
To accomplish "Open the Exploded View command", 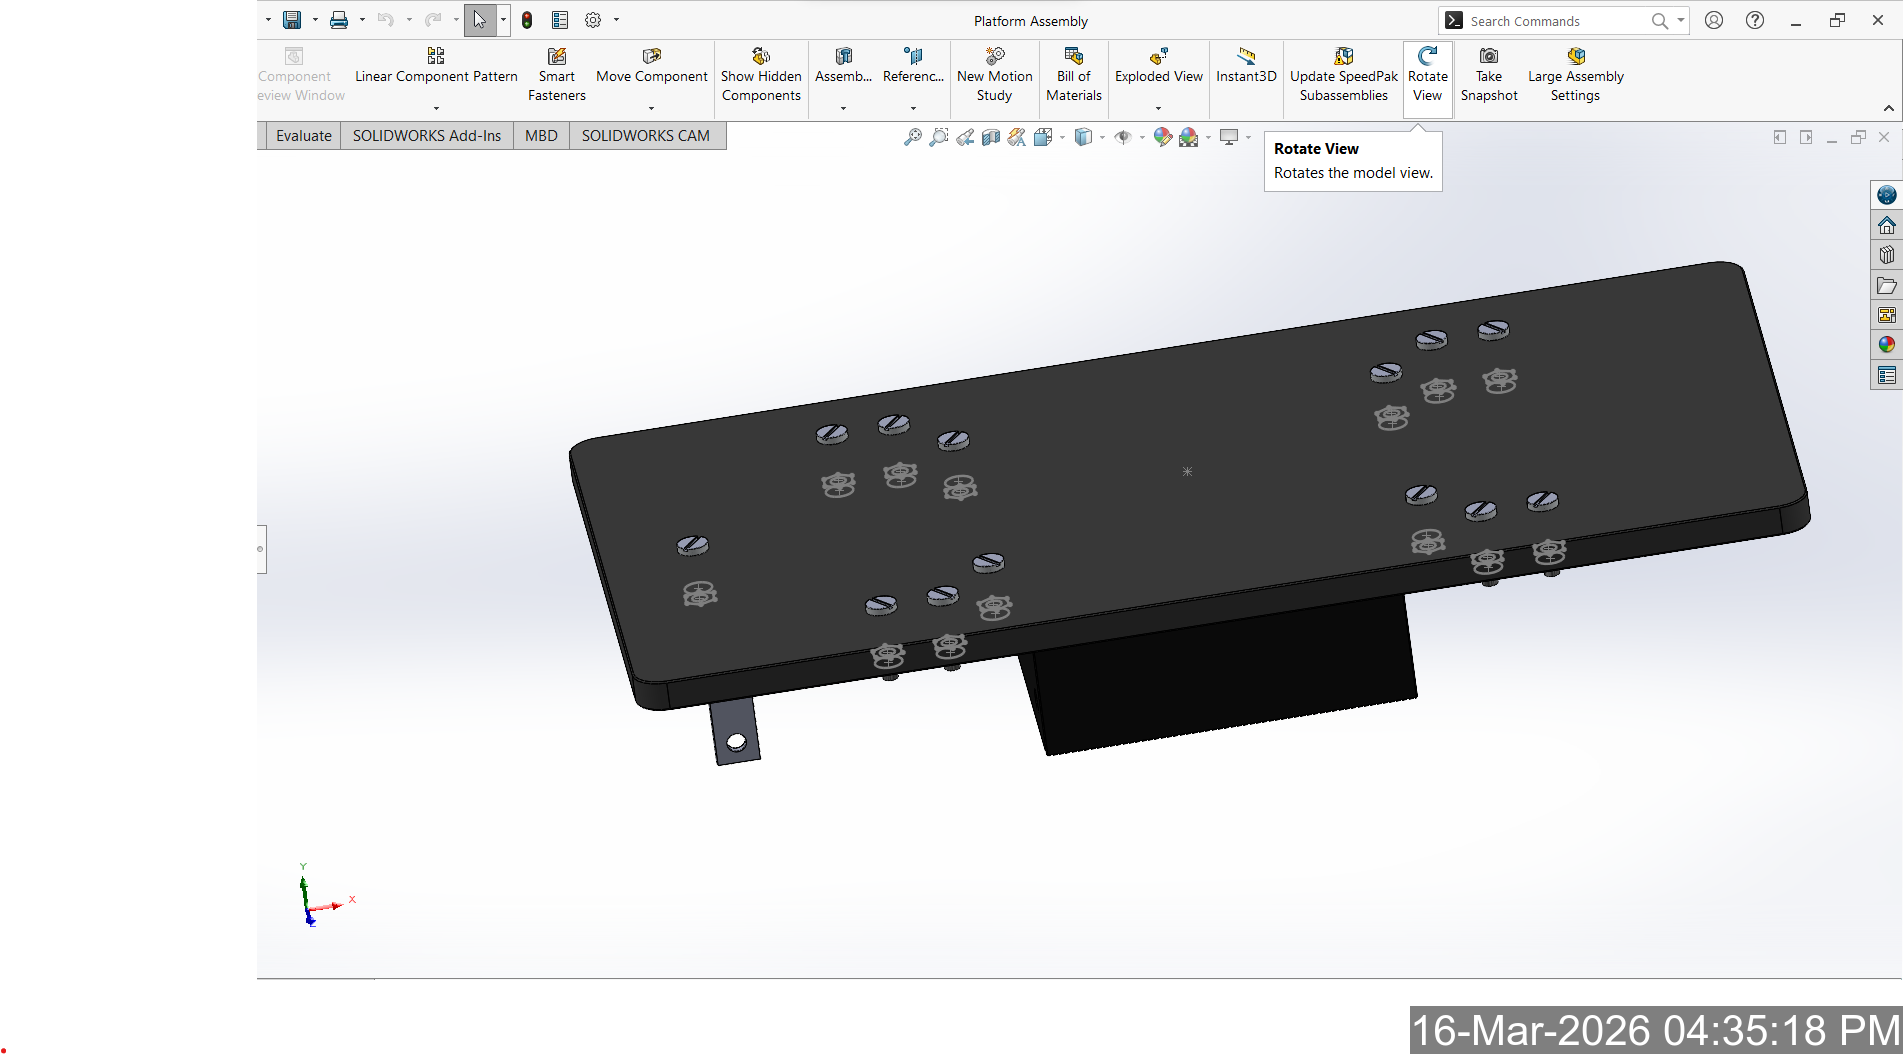I will [1158, 66].
